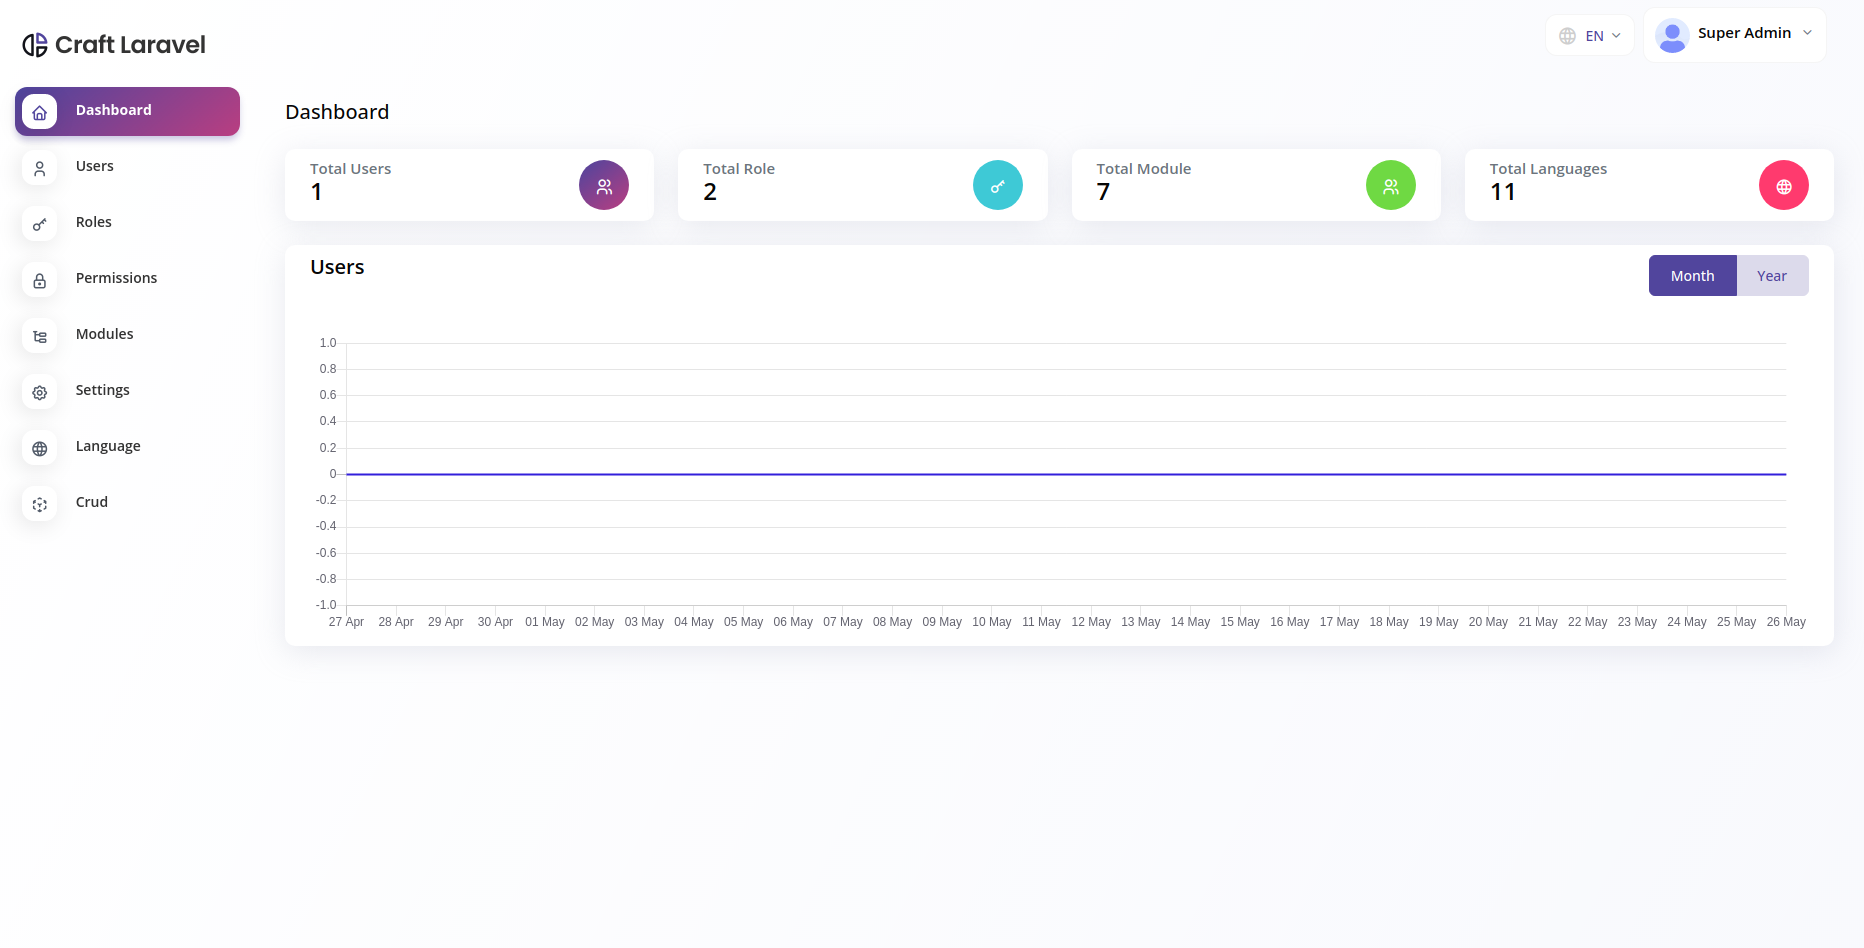Click the Permissions lock icon
This screenshot has height=948, width=1864.
[40, 280]
